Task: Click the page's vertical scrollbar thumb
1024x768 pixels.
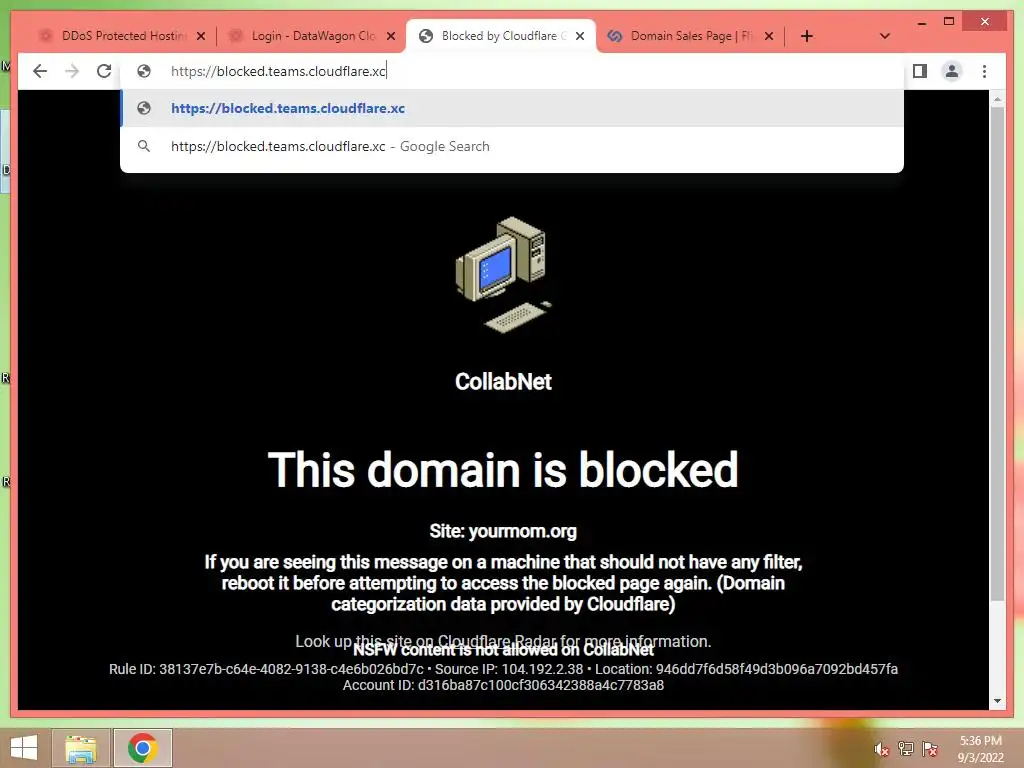Action: (997, 353)
